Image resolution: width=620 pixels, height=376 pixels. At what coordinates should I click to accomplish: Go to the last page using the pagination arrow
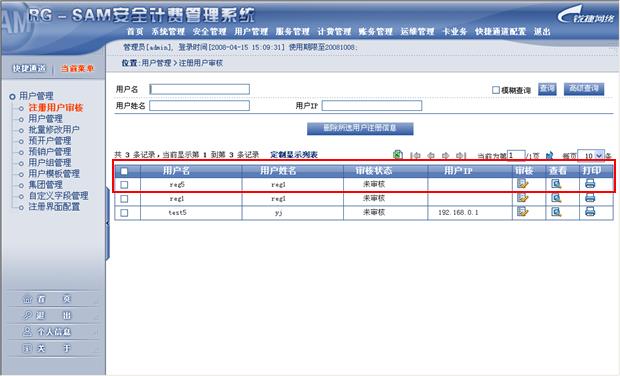click(461, 156)
